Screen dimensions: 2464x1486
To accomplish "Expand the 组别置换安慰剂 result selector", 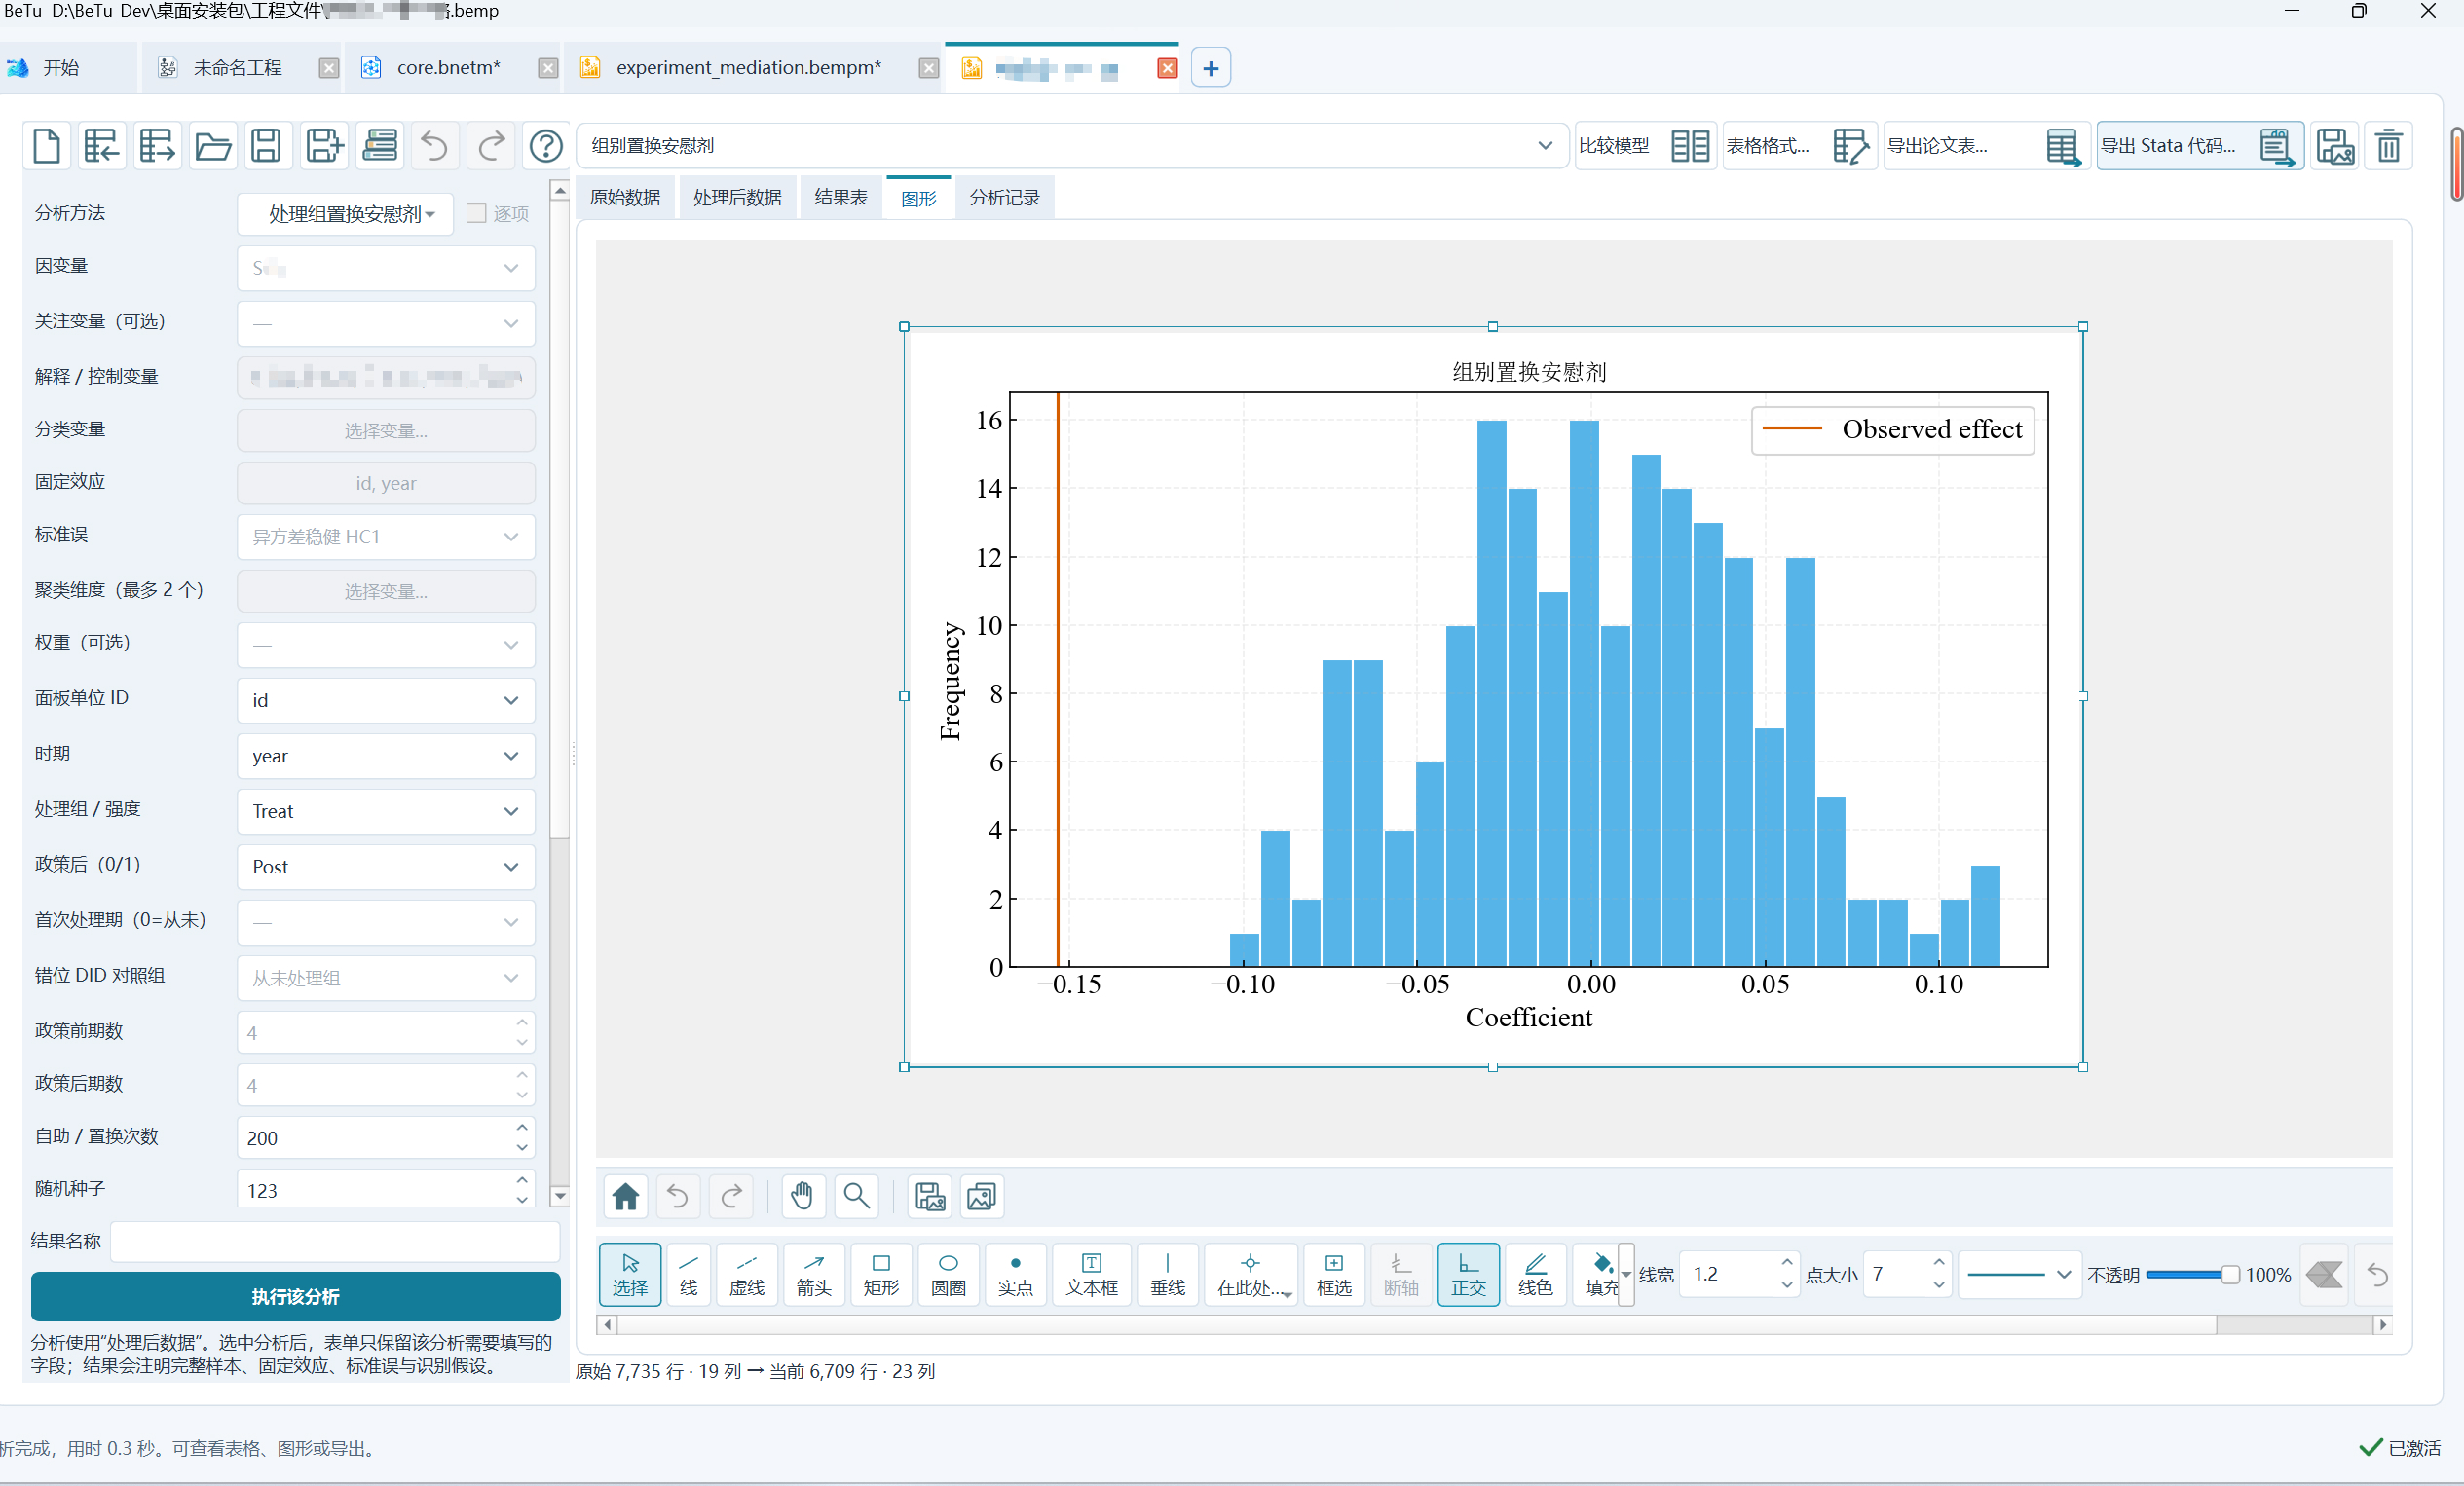I will [1072, 146].
